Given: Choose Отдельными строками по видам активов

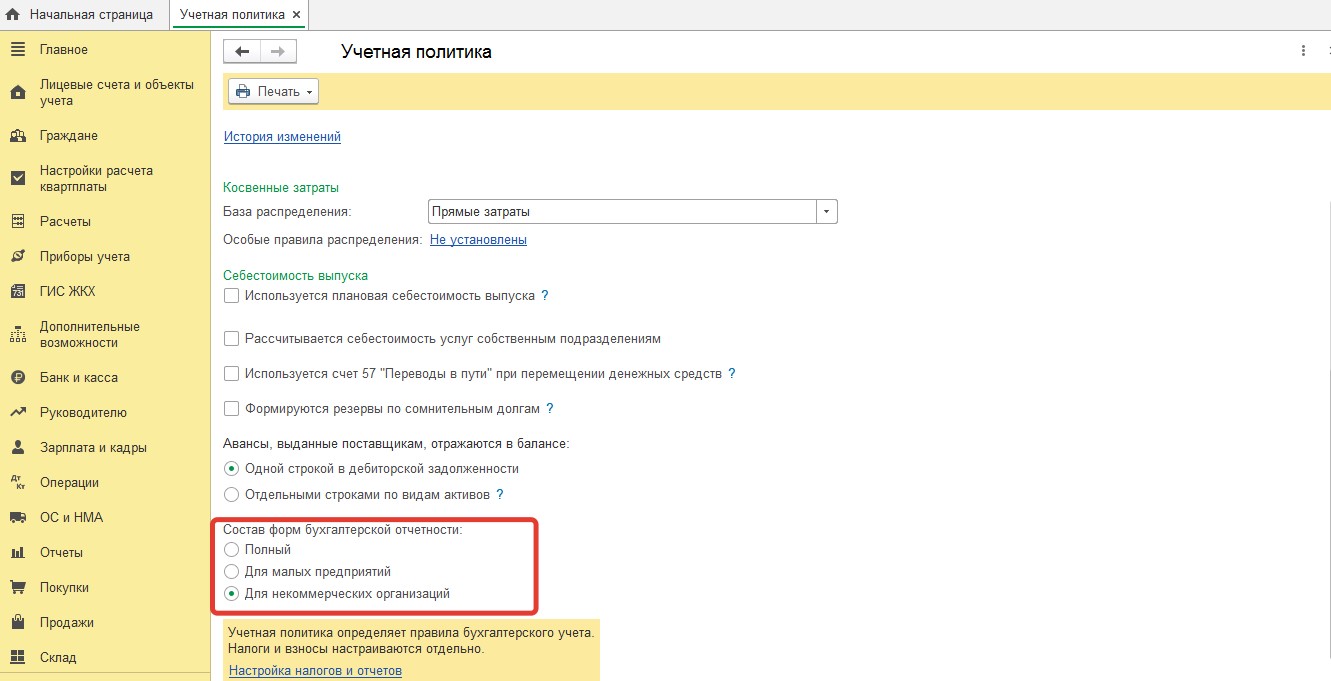Looking at the screenshot, I should tap(232, 495).
